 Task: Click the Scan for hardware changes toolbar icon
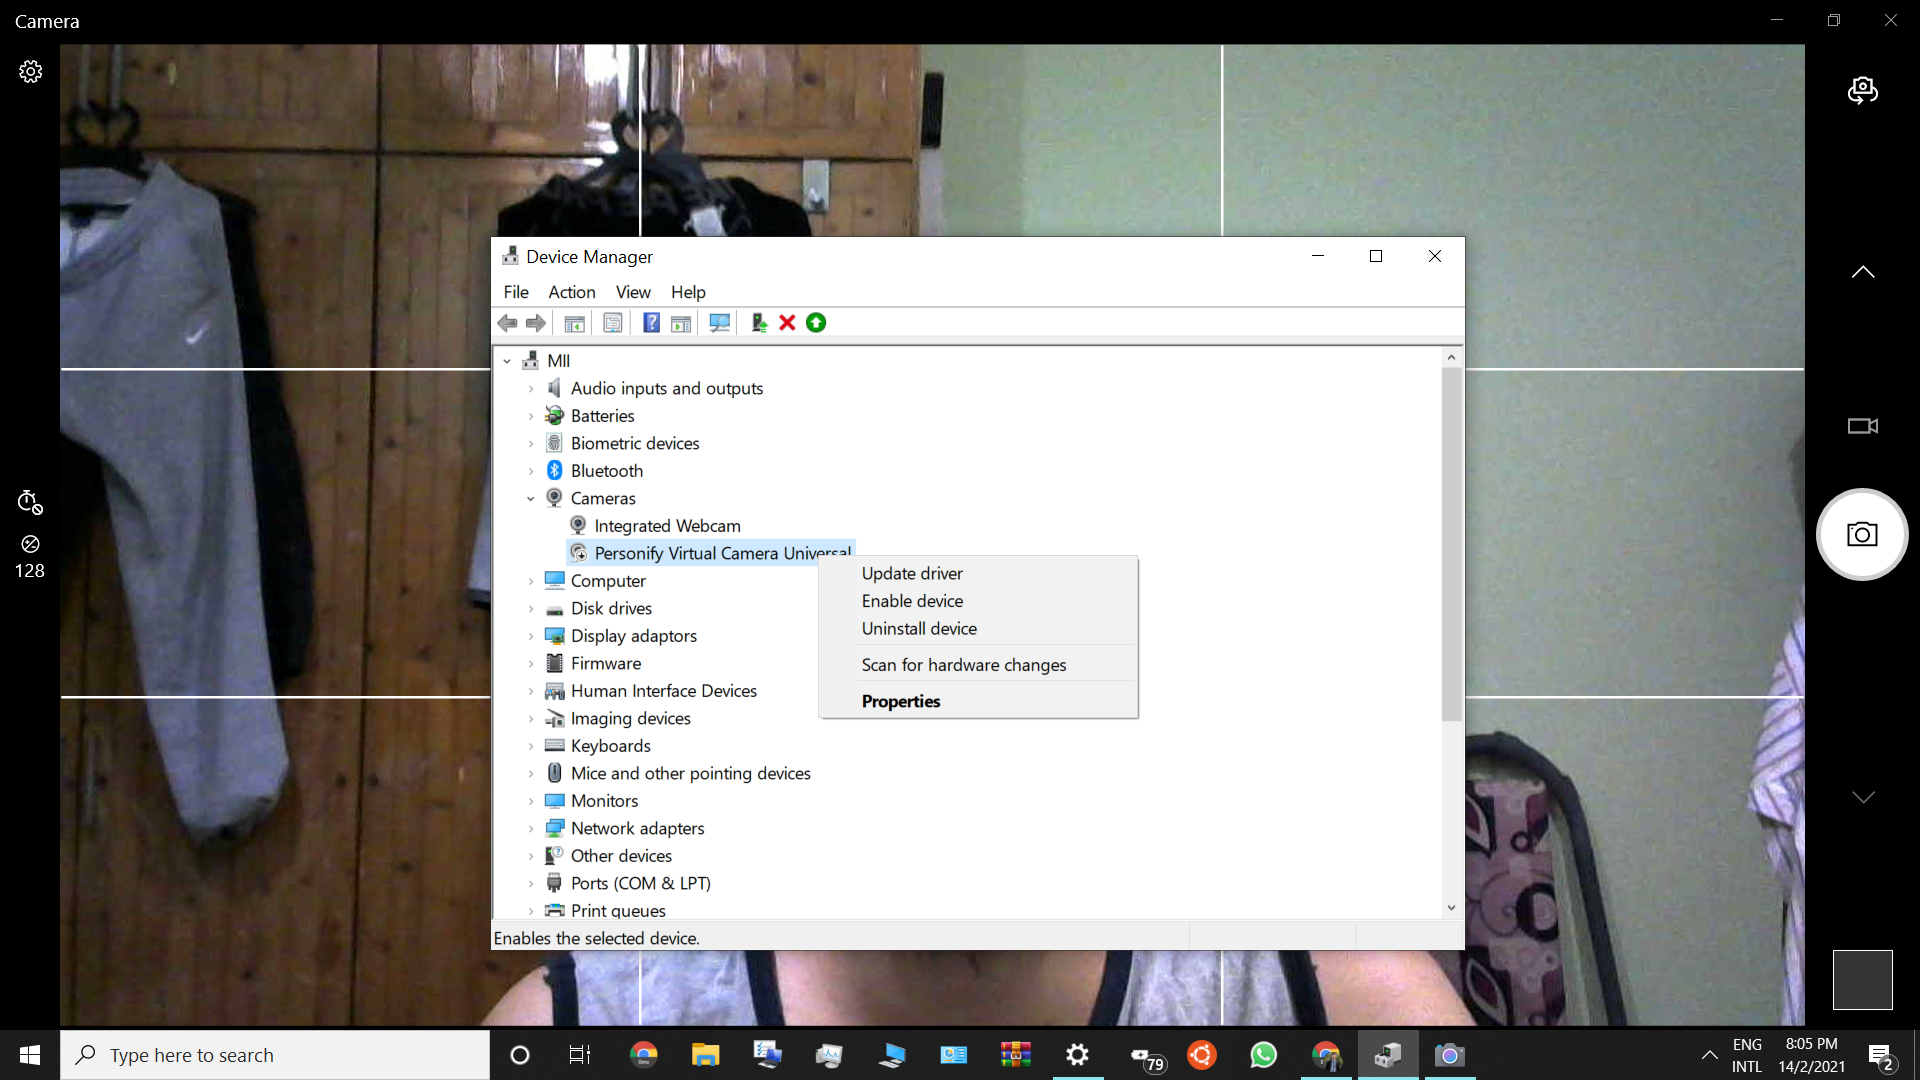[719, 323]
